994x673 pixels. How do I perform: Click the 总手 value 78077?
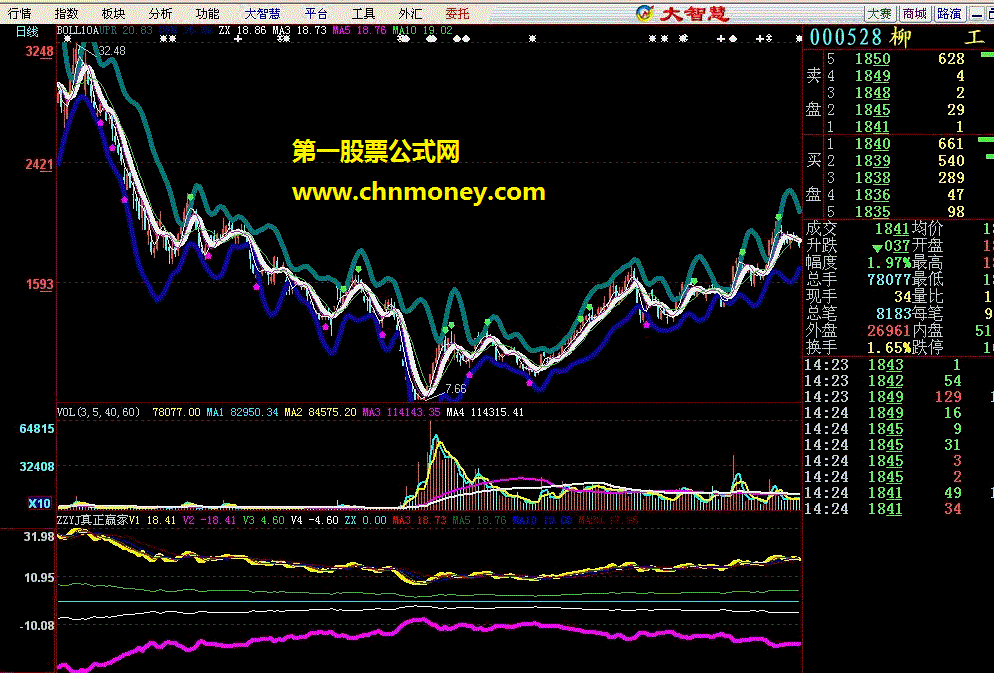click(889, 279)
